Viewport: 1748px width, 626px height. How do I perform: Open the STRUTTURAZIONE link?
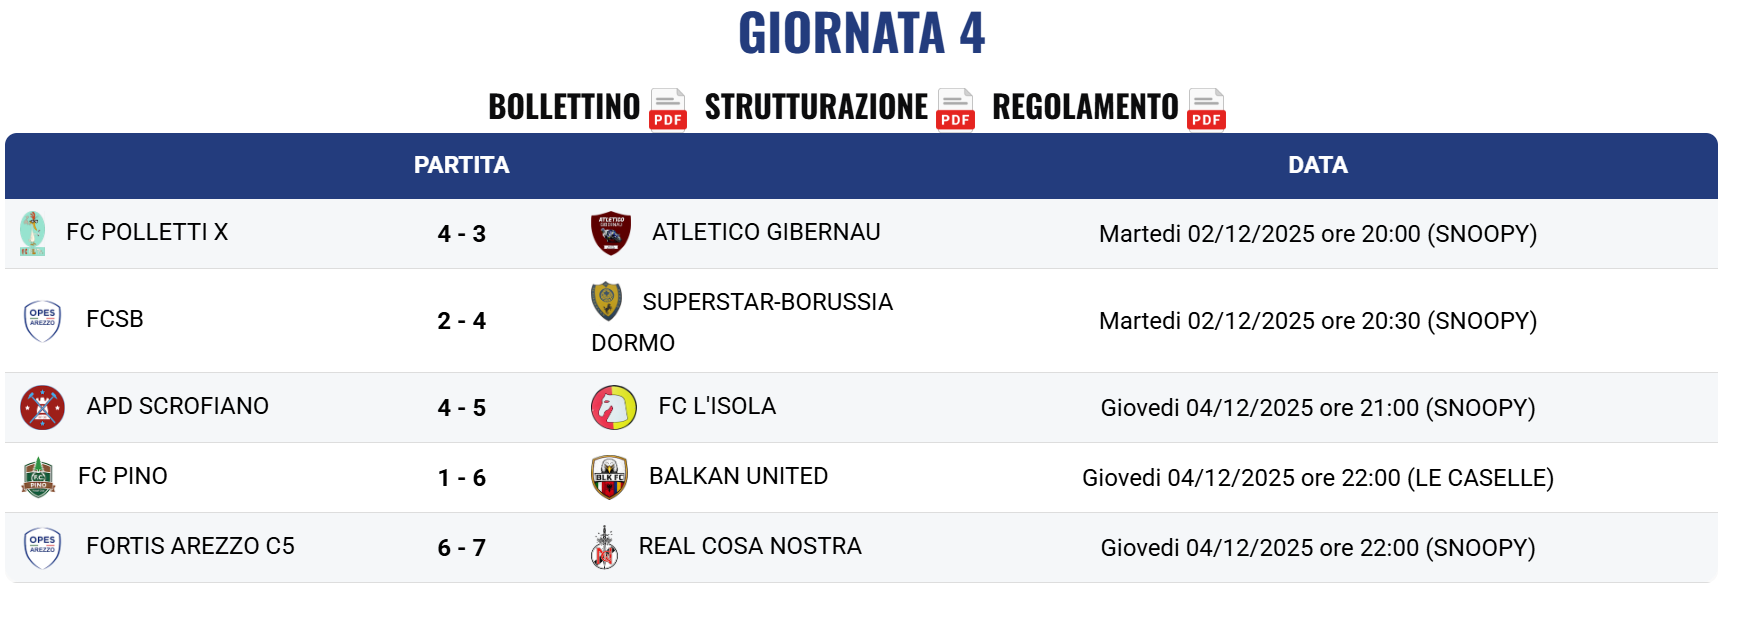point(816,106)
